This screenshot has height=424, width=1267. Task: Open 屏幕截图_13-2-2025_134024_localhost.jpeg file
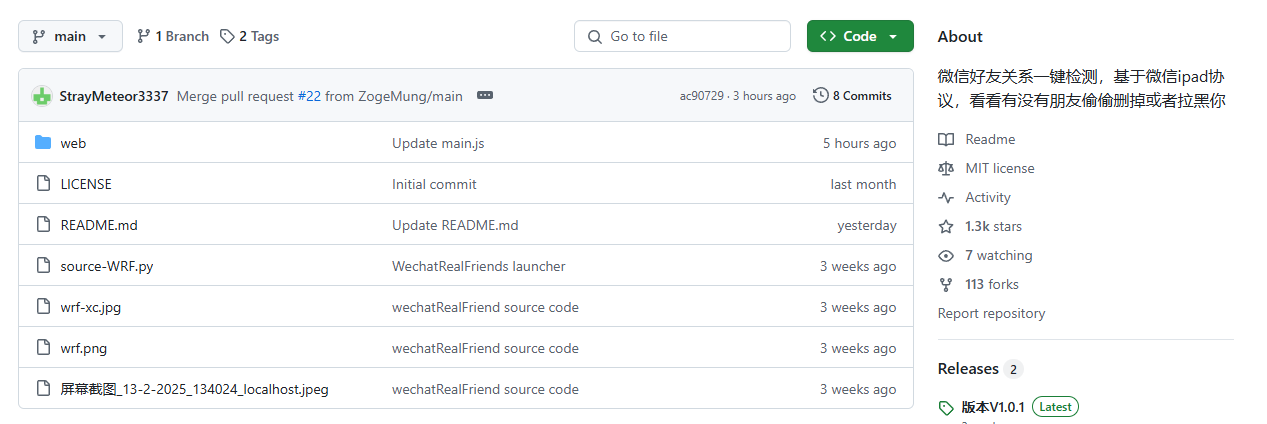(194, 389)
